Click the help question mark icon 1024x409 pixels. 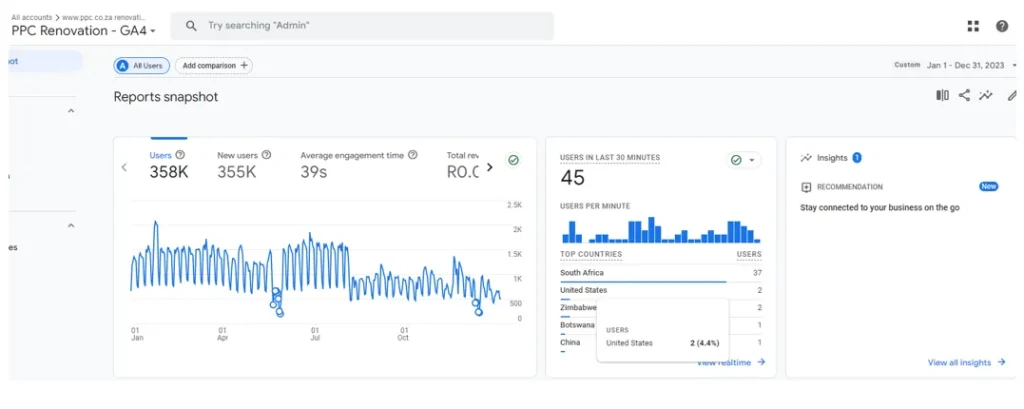coord(1001,26)
